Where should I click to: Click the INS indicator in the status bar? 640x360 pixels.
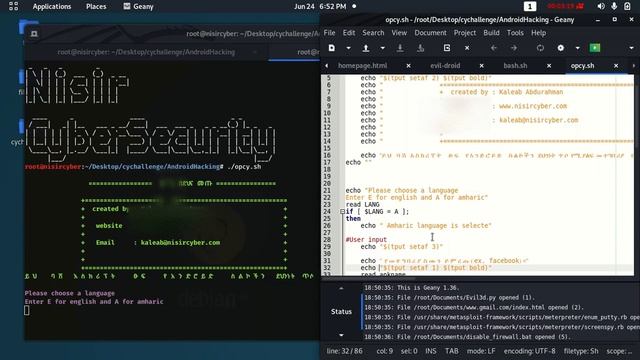coord(431,351)
